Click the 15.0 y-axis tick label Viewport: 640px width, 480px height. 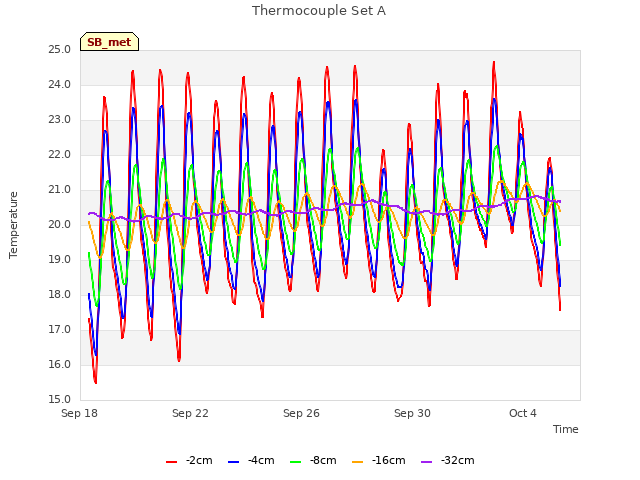60,400
